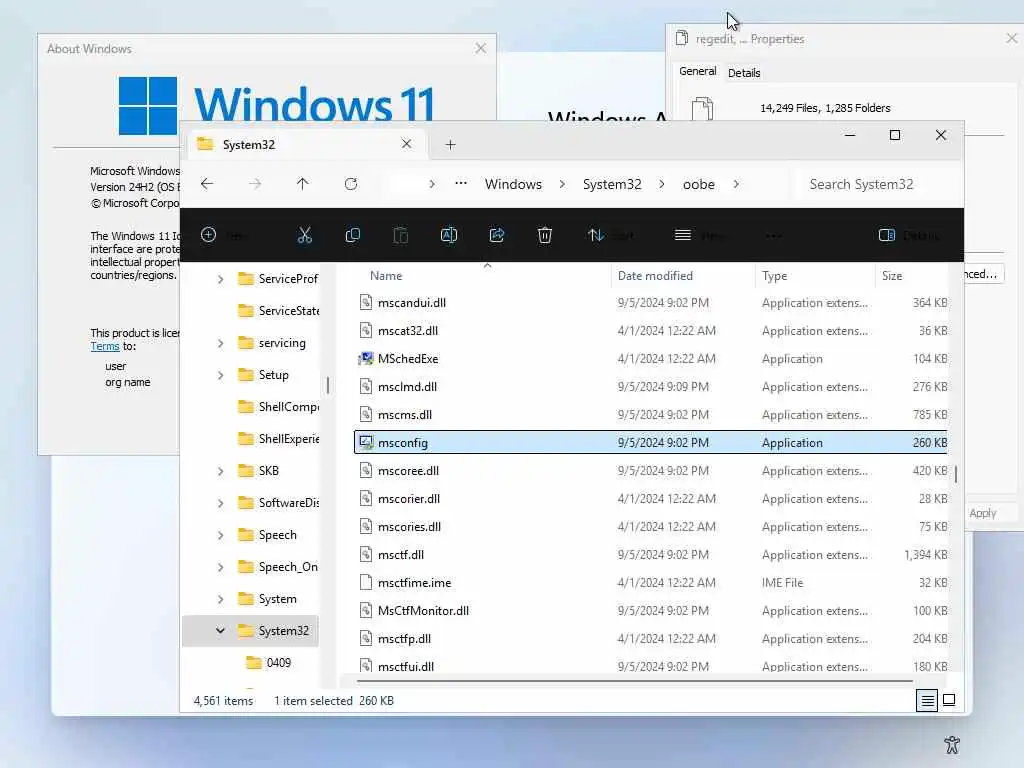Open the See more ellipsis in toolbar
The height and width of the screenshot is (768, 1024).
[774, 235]
